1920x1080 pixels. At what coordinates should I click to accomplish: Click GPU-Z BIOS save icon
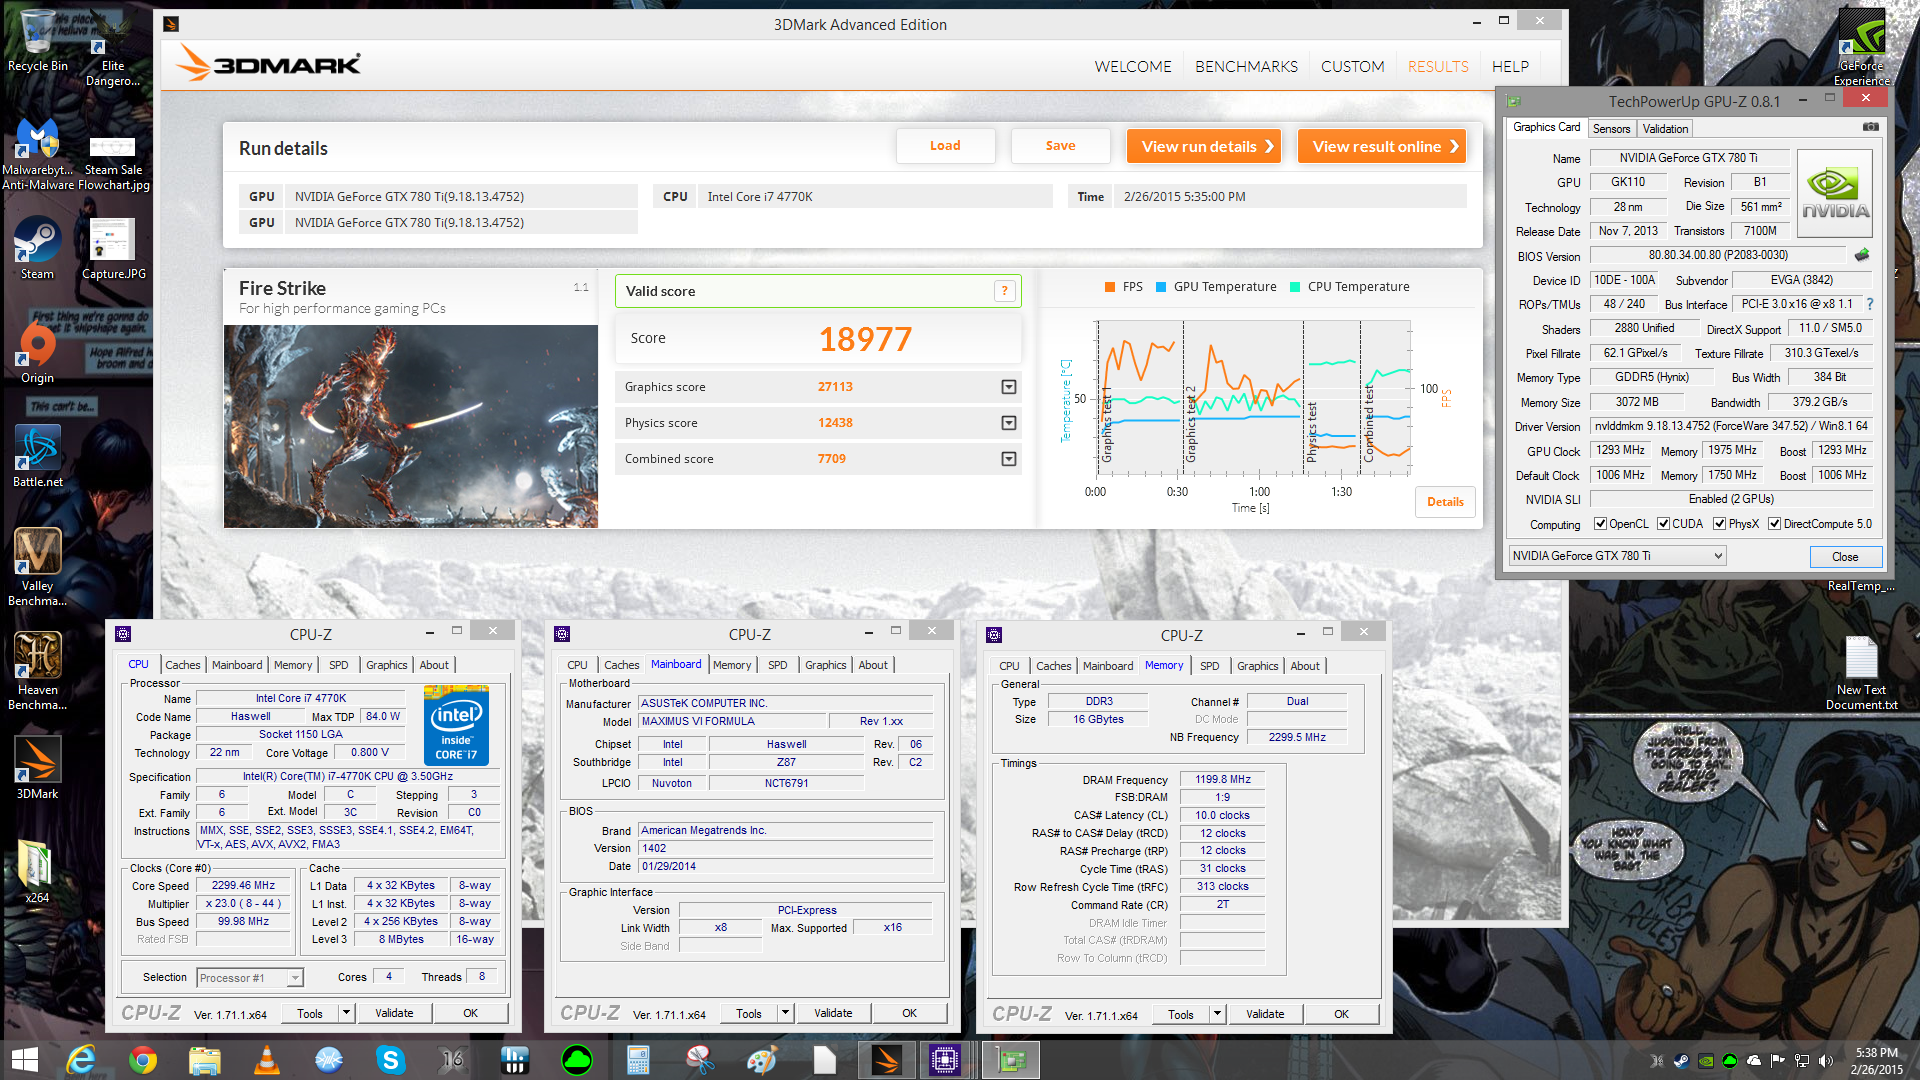pos(1862,255)
